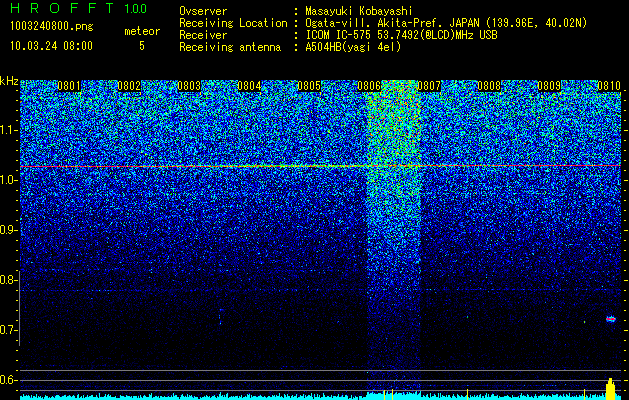Viewport: 629px width, 400px height.
Task: Click the date stamp 10.03.24 08:00
Action: pos(51,46)
